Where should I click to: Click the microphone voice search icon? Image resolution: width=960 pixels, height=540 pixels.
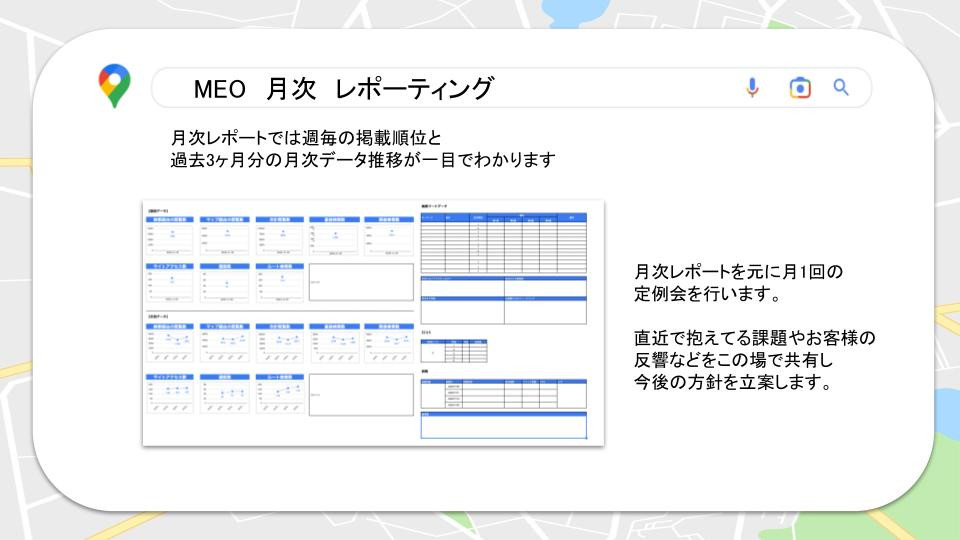[752, 88]
